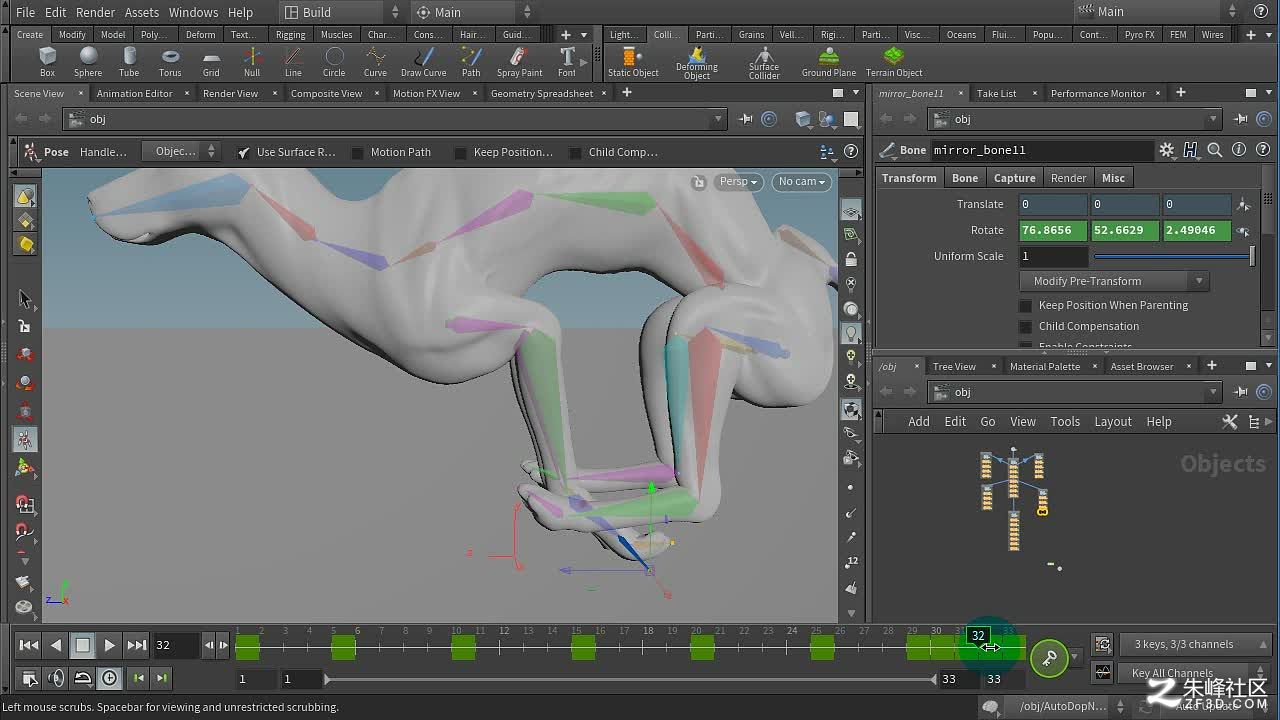Enable Keep Position... in pose toolbar
Image resolution: width=1280 pixels, height=720 pixels.
click(x=461, y=153)
